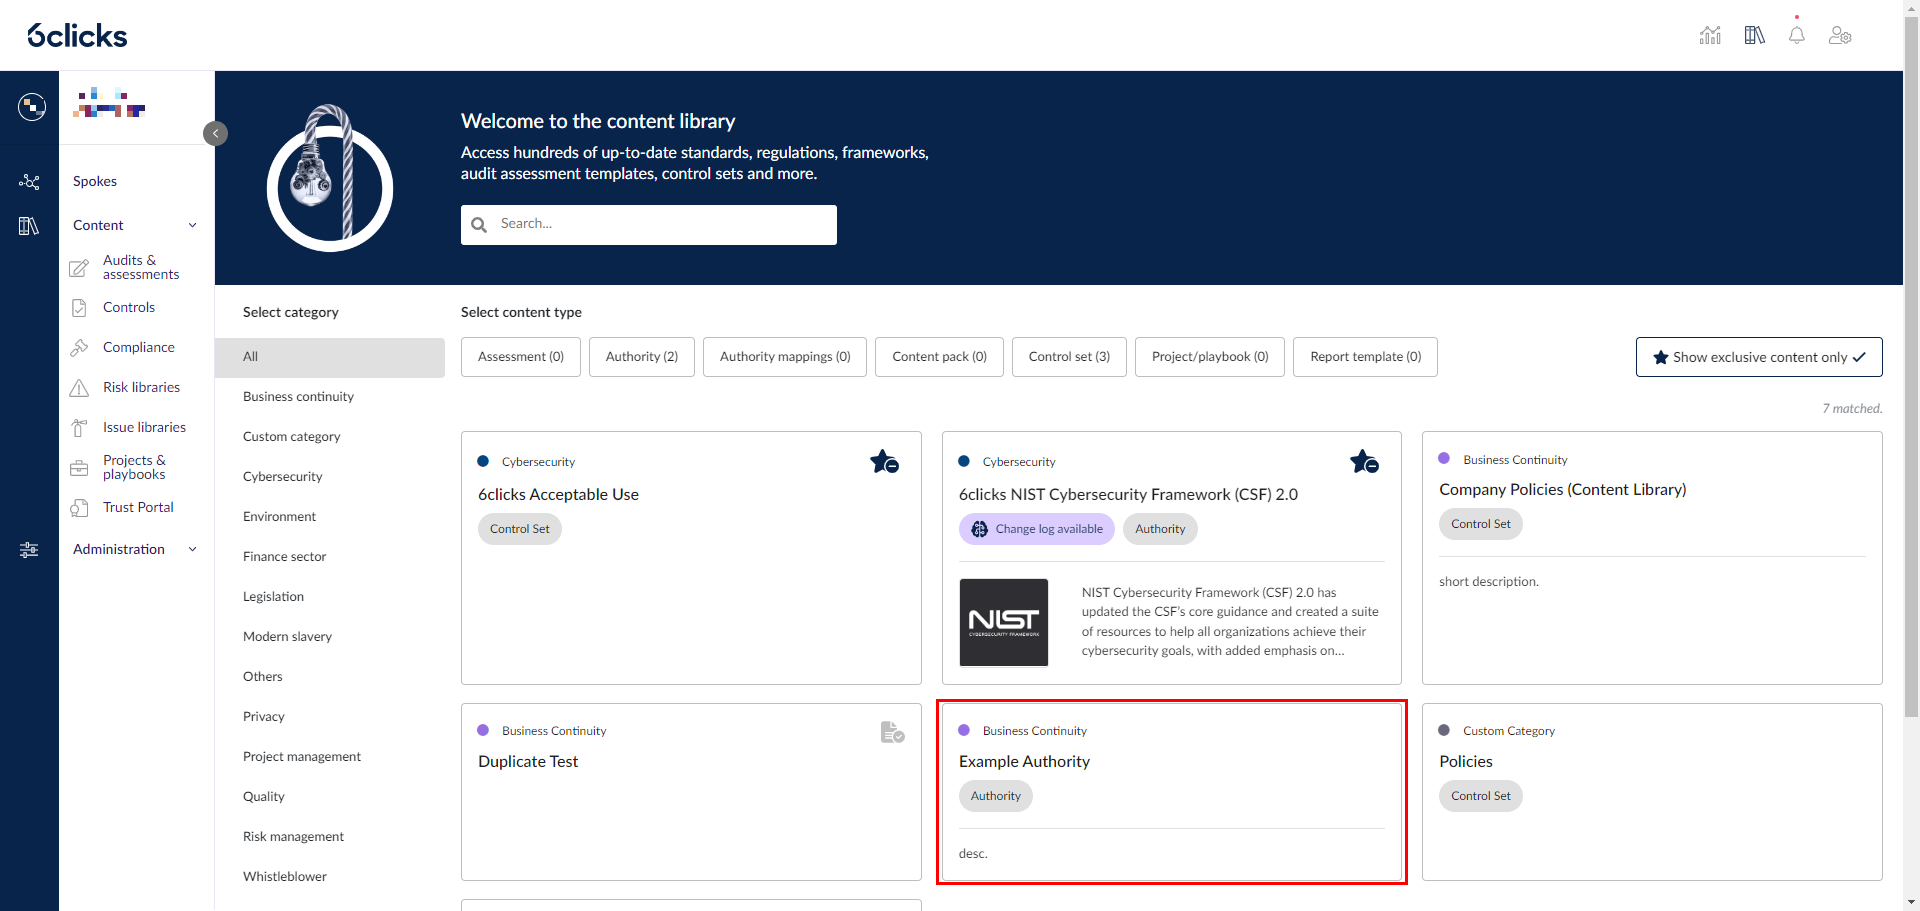Viewport: 1920px width, 911px height.
Task: Filter by Content pack (0)
Action: click(x=939, y=357)
